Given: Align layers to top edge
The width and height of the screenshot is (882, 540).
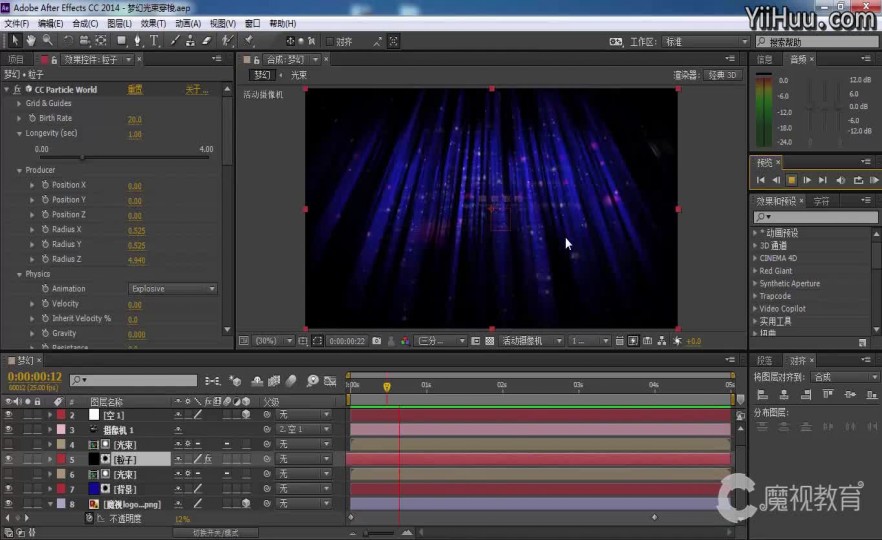Looking at the screenshot, I should 827,394.
